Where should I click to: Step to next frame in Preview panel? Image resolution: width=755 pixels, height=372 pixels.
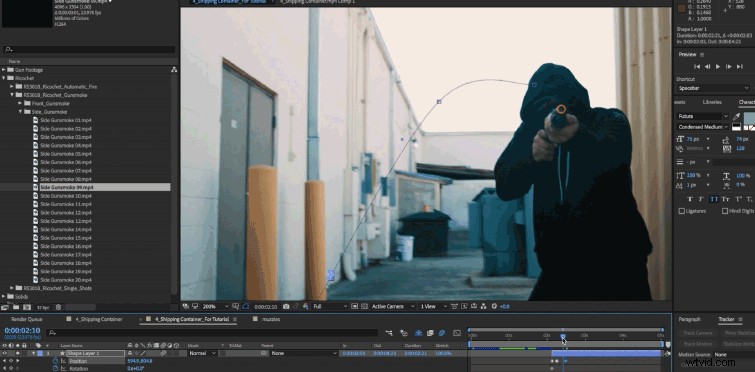pos(729,66)
